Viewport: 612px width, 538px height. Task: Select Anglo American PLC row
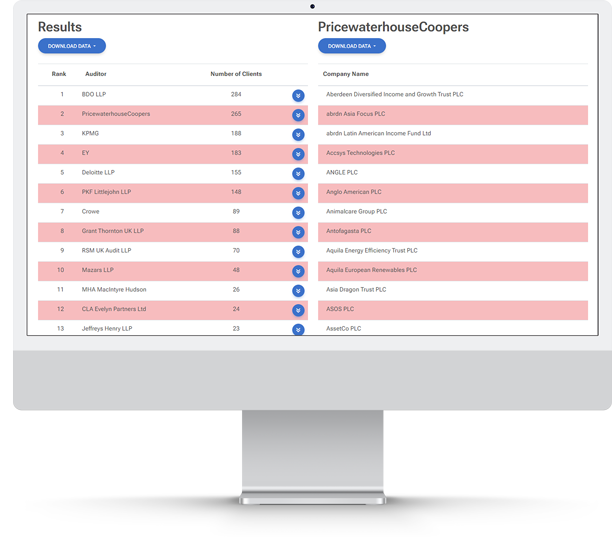[x=453, y=193]
